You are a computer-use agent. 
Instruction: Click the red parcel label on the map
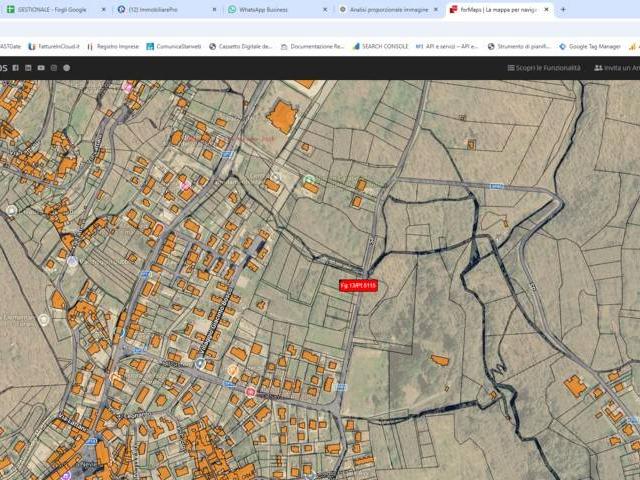click(358, 286)
